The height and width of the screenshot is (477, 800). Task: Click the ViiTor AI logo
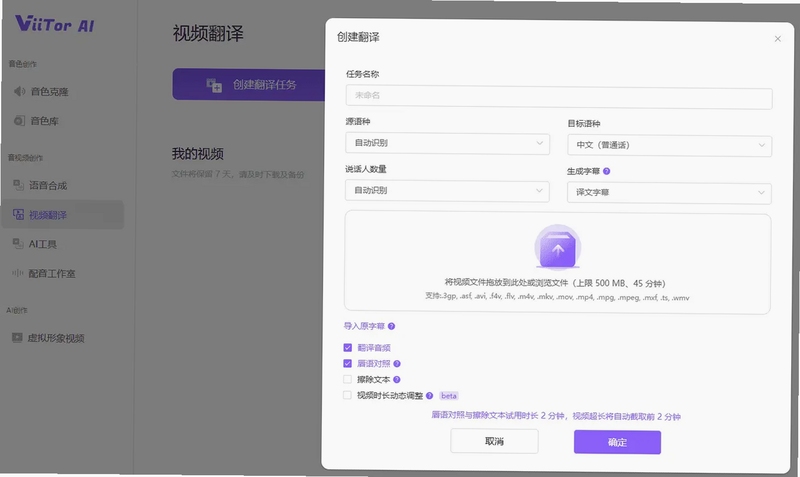pos(55,24)
